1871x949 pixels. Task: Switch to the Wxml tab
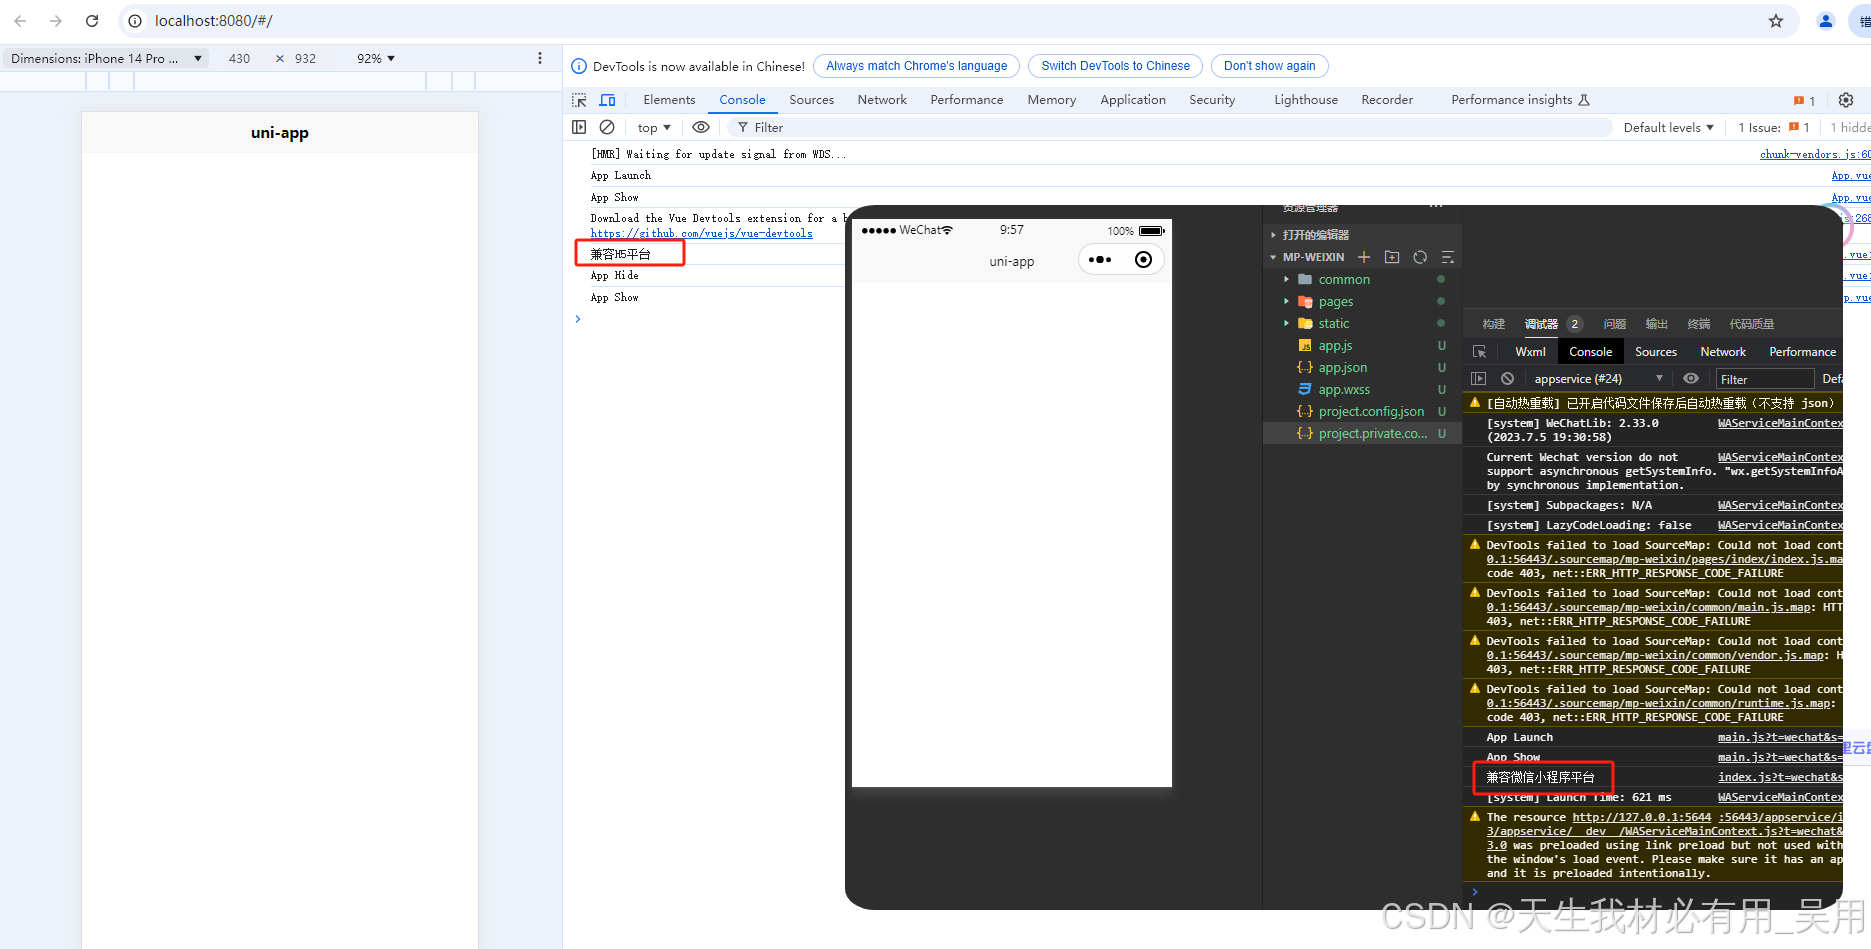click(1530, 352)
